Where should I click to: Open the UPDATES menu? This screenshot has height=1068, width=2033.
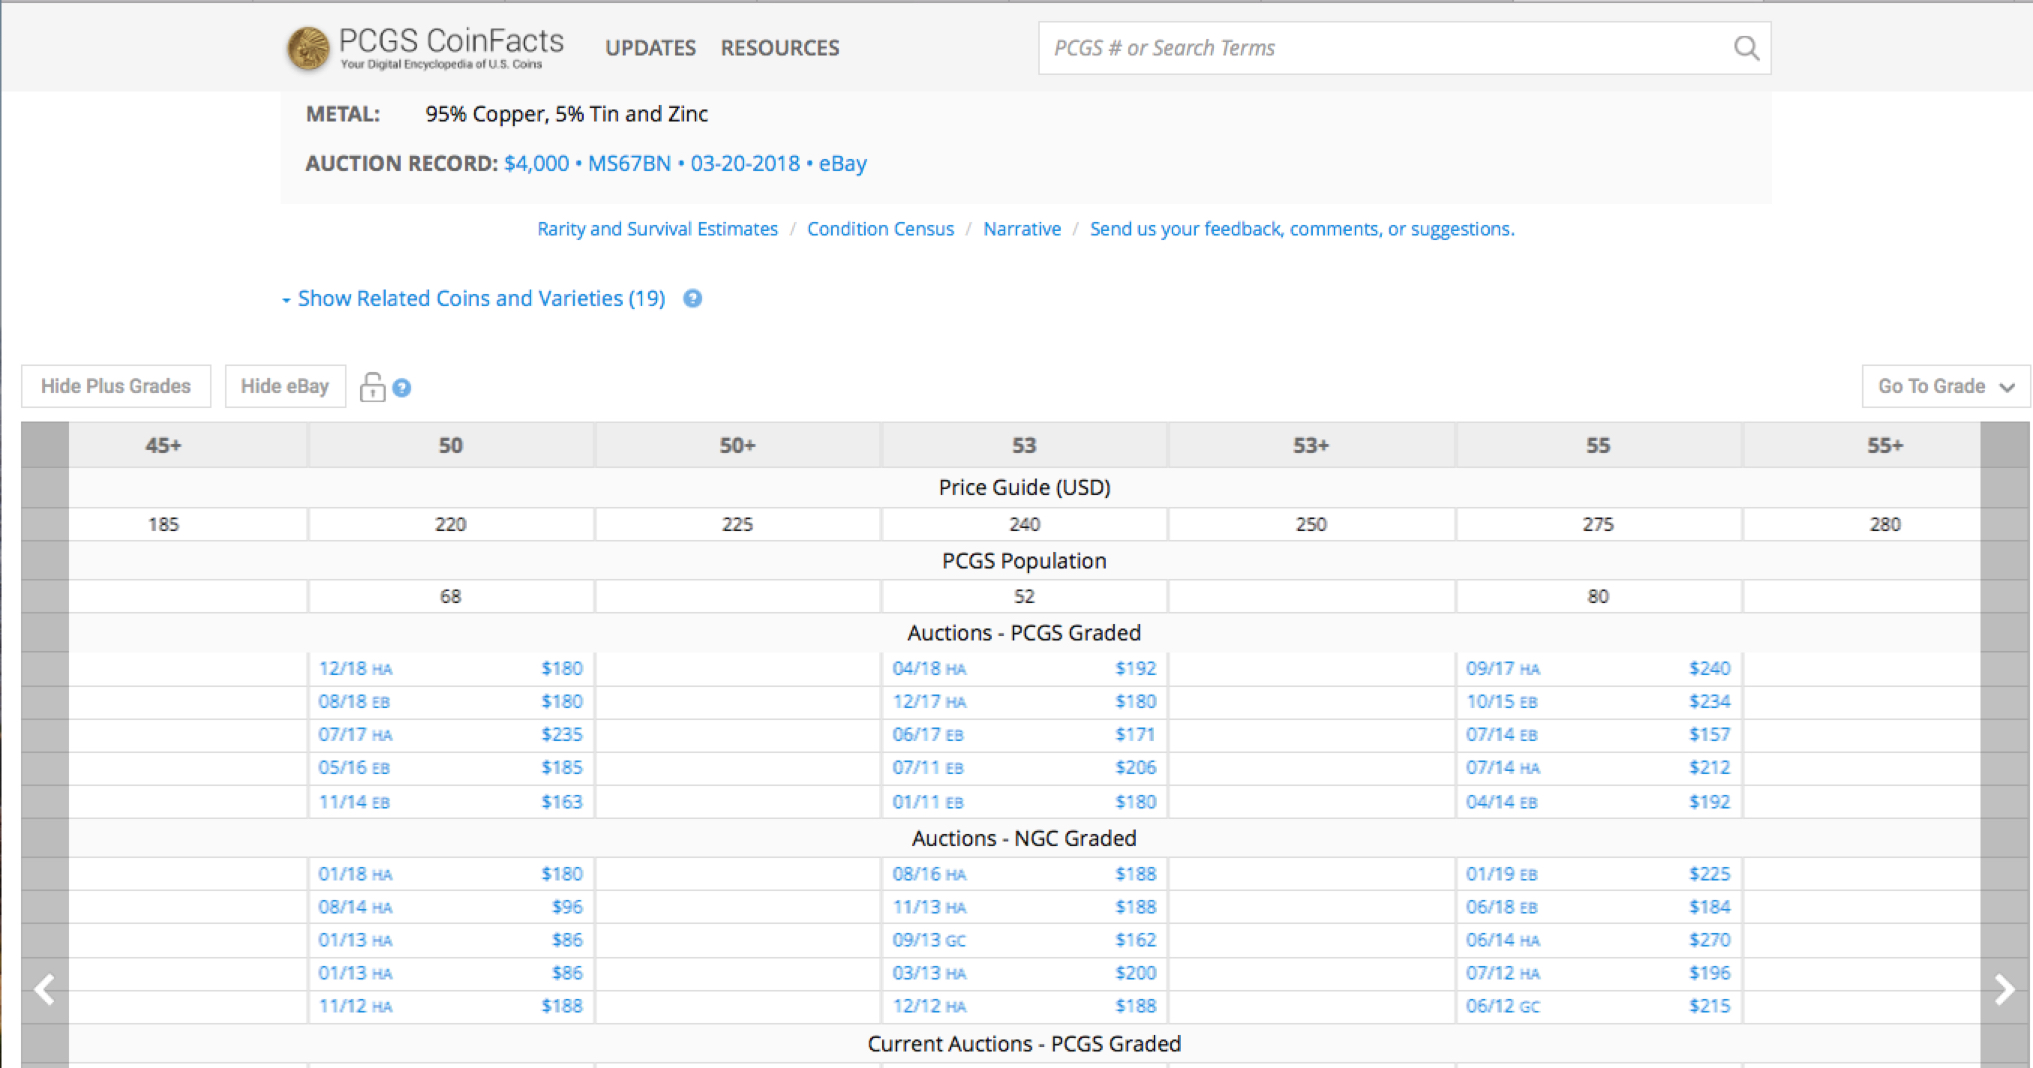650,48
